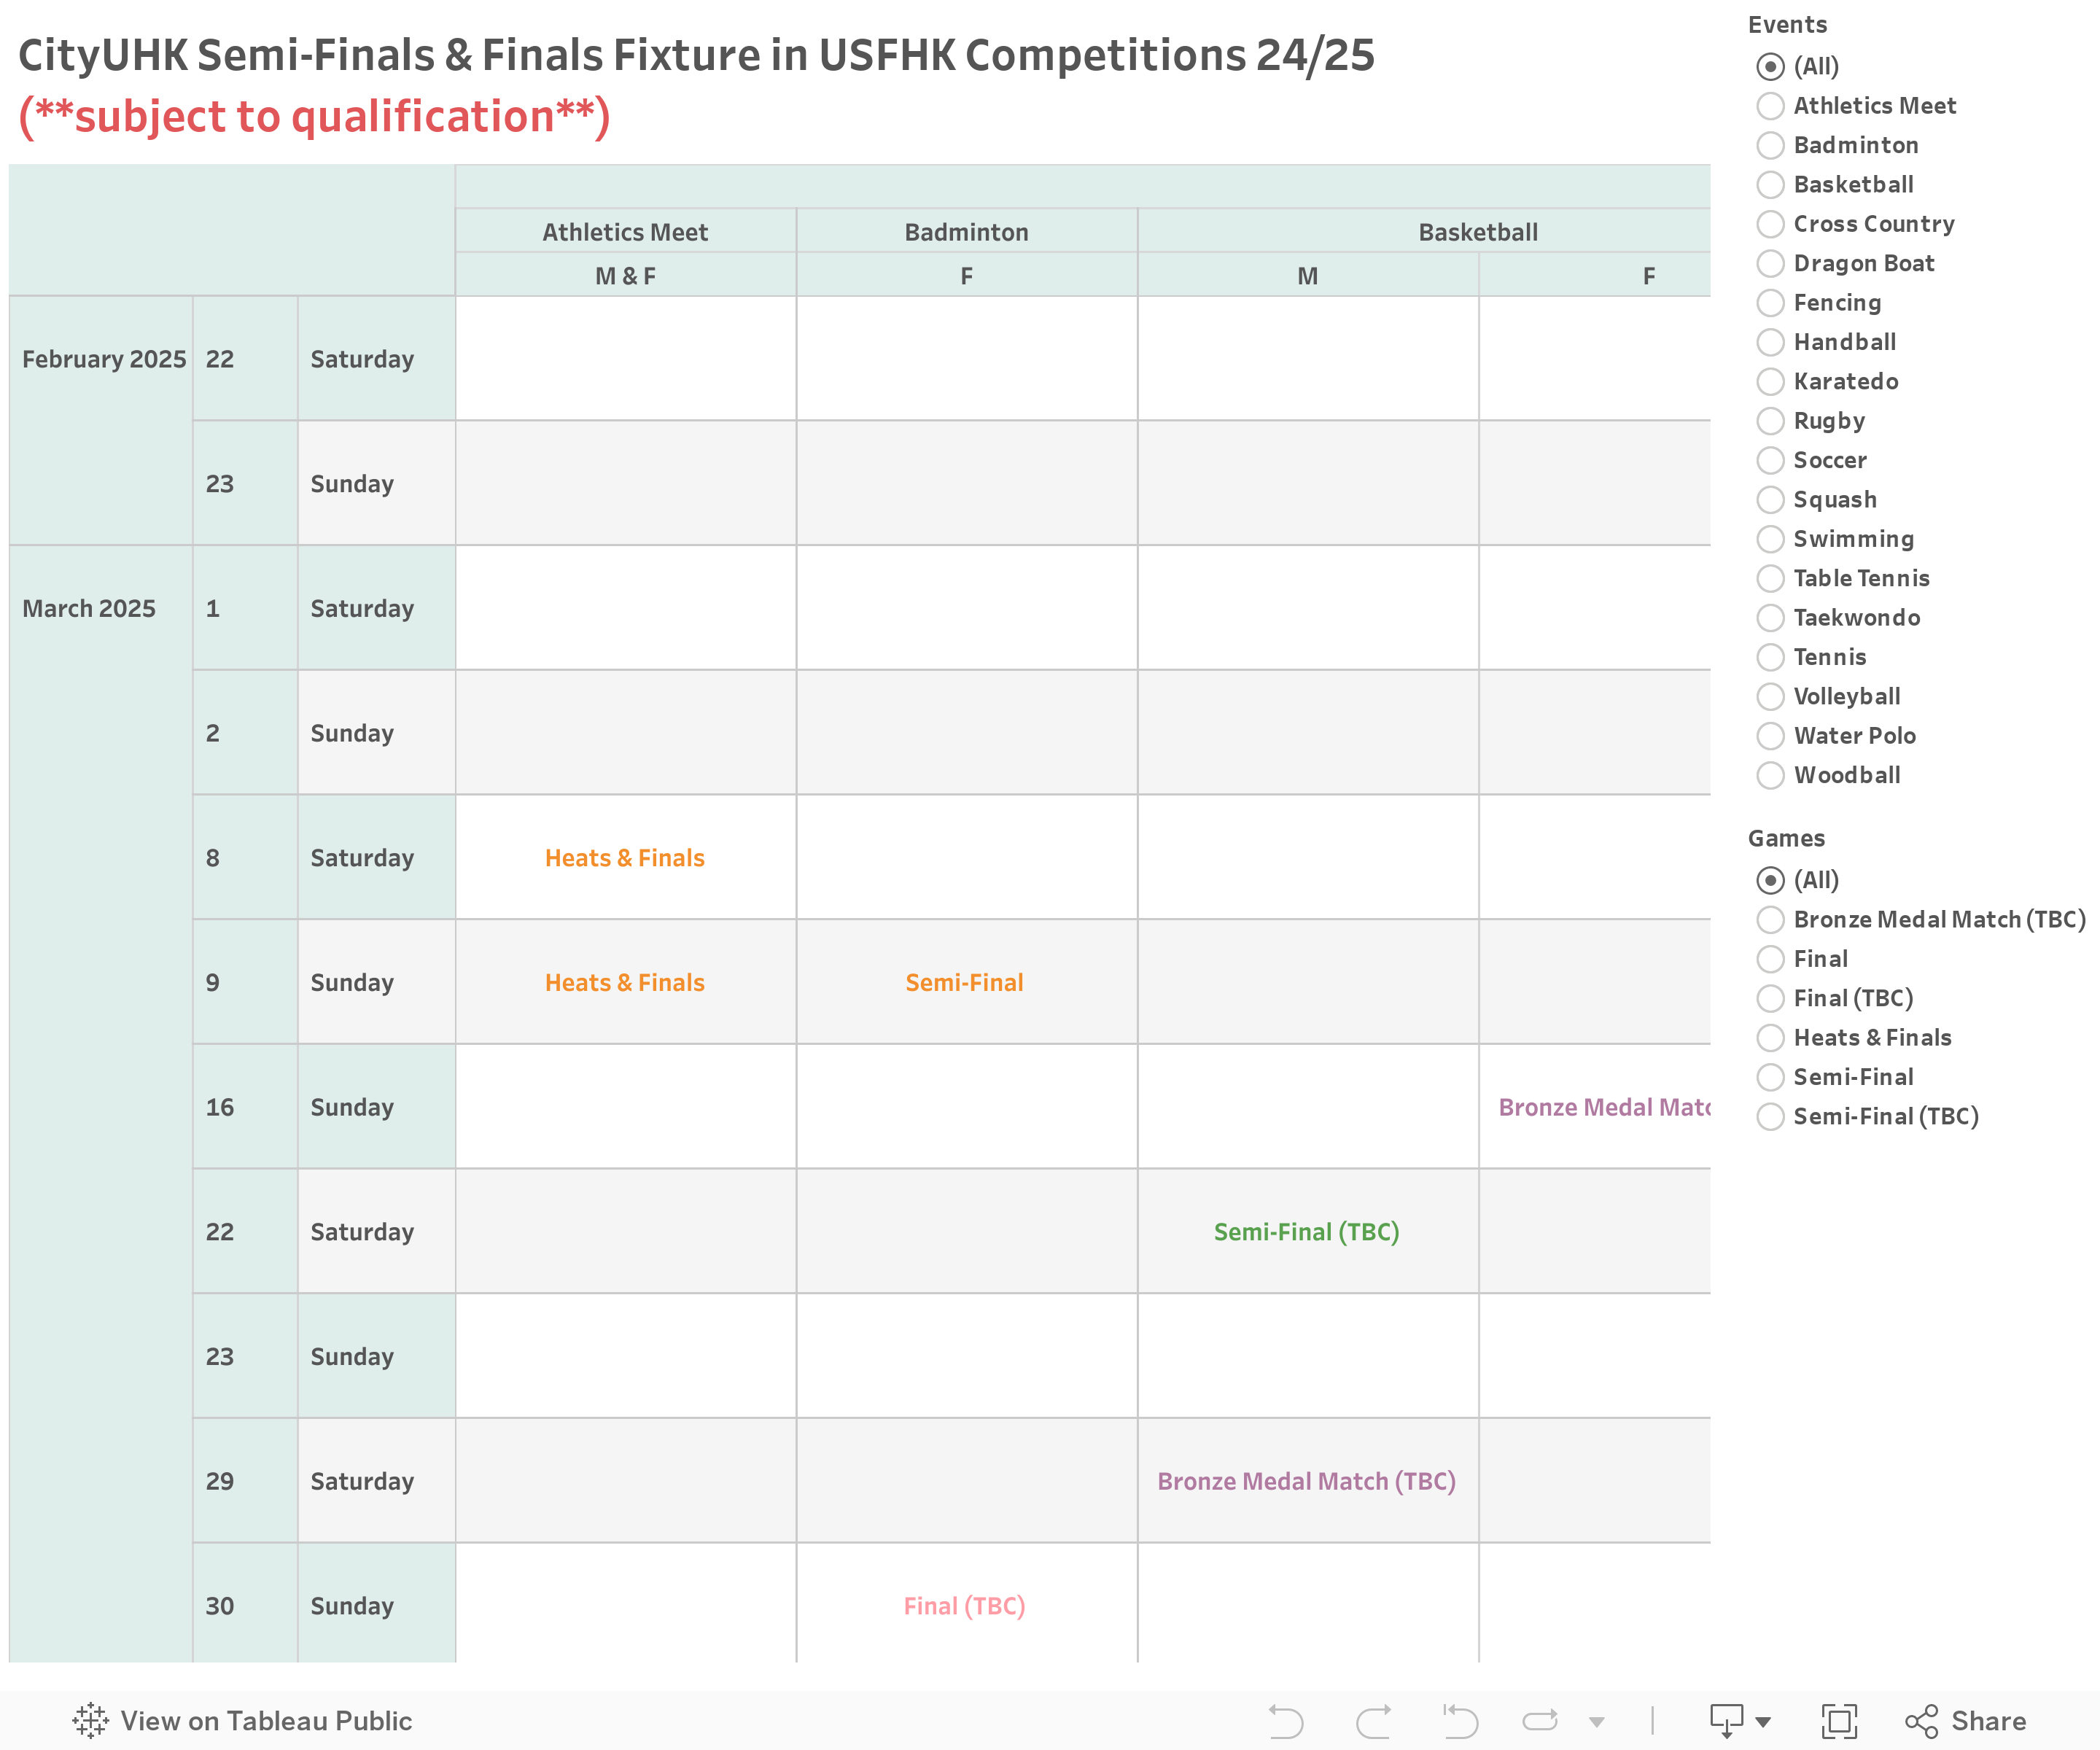
Task: Select Squash events filter
Action: point(1771,499)
